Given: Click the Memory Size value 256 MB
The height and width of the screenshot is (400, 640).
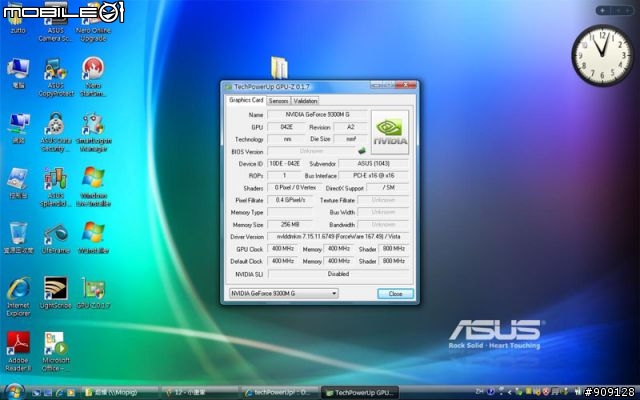Looking at the screenshot, I should (x=290, y=224).
